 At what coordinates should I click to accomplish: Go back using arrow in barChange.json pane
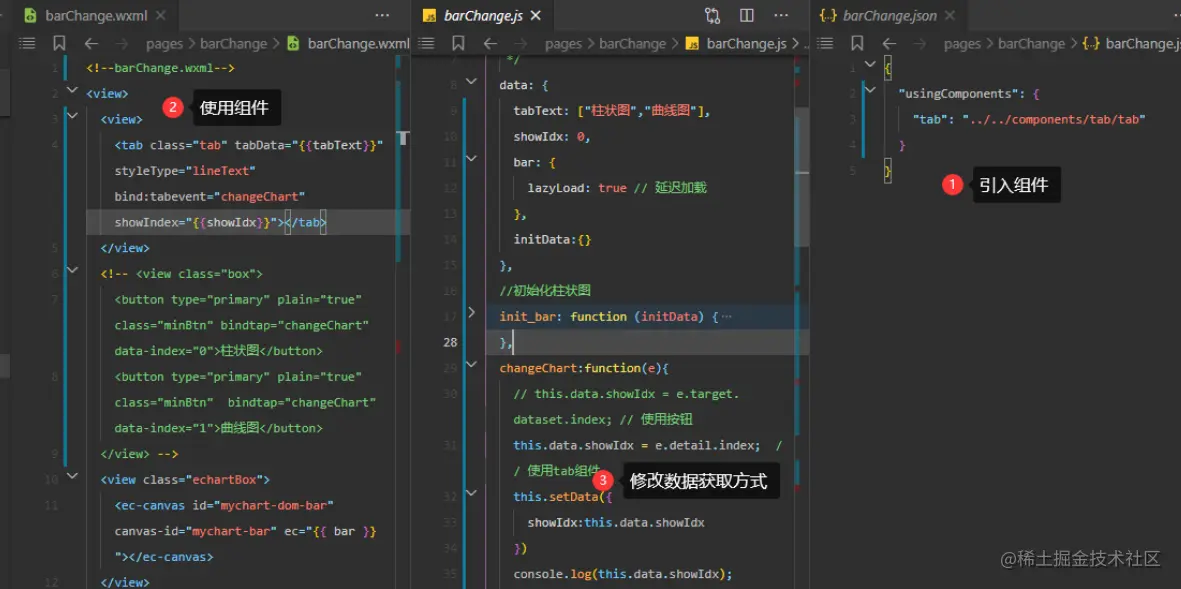coord(890,44)
